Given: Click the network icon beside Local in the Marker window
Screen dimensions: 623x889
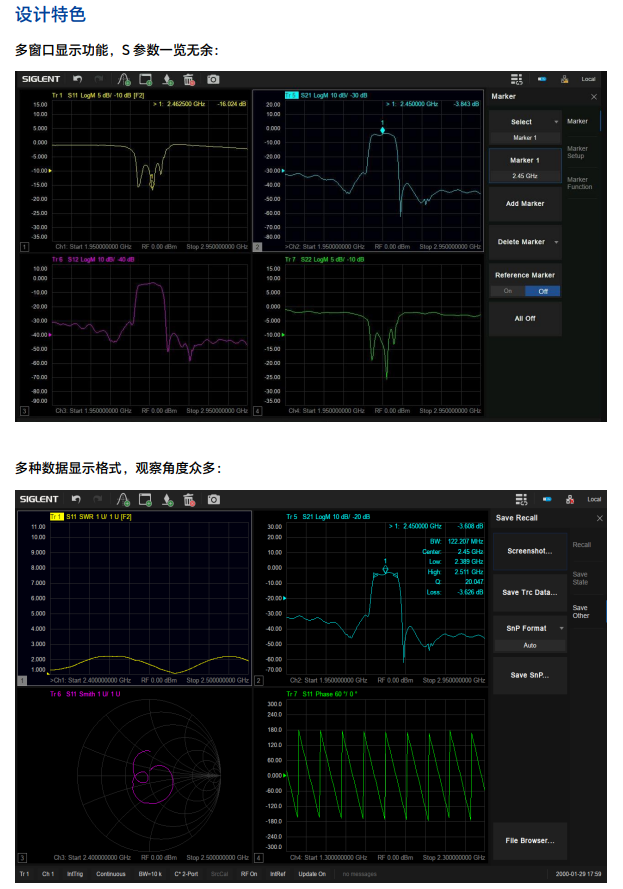Looking at the screenshot, I should click(565, 79).
